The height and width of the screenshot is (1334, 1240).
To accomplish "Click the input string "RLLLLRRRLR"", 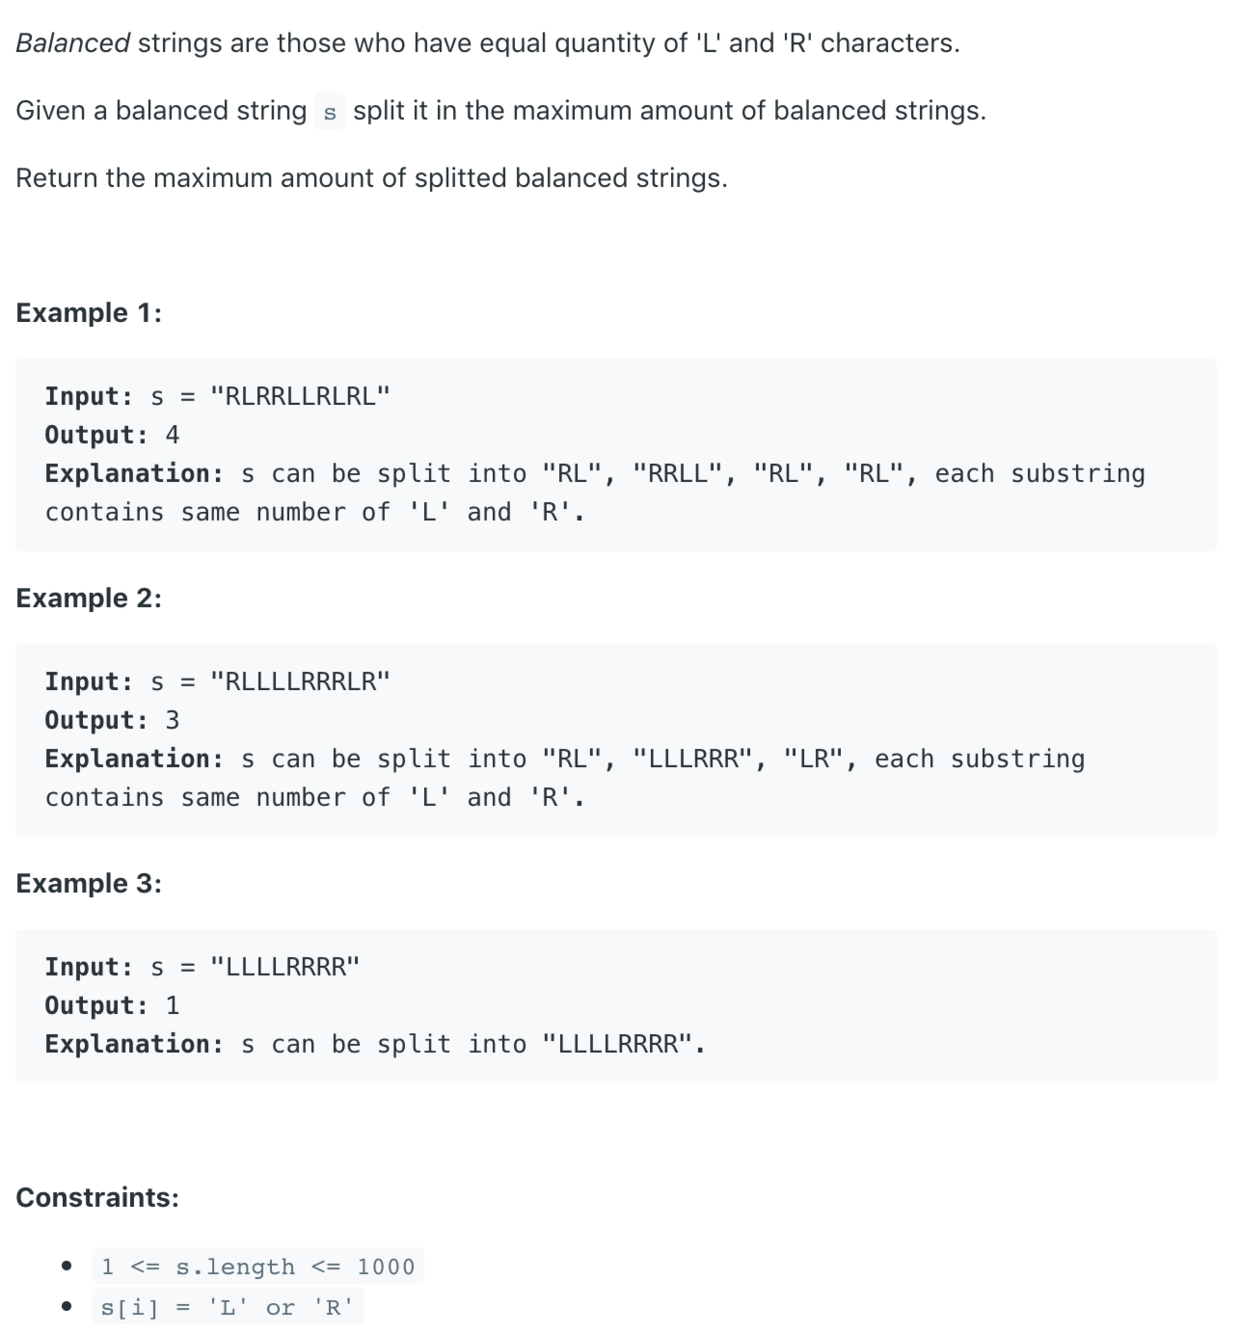I will click(301, 682).
